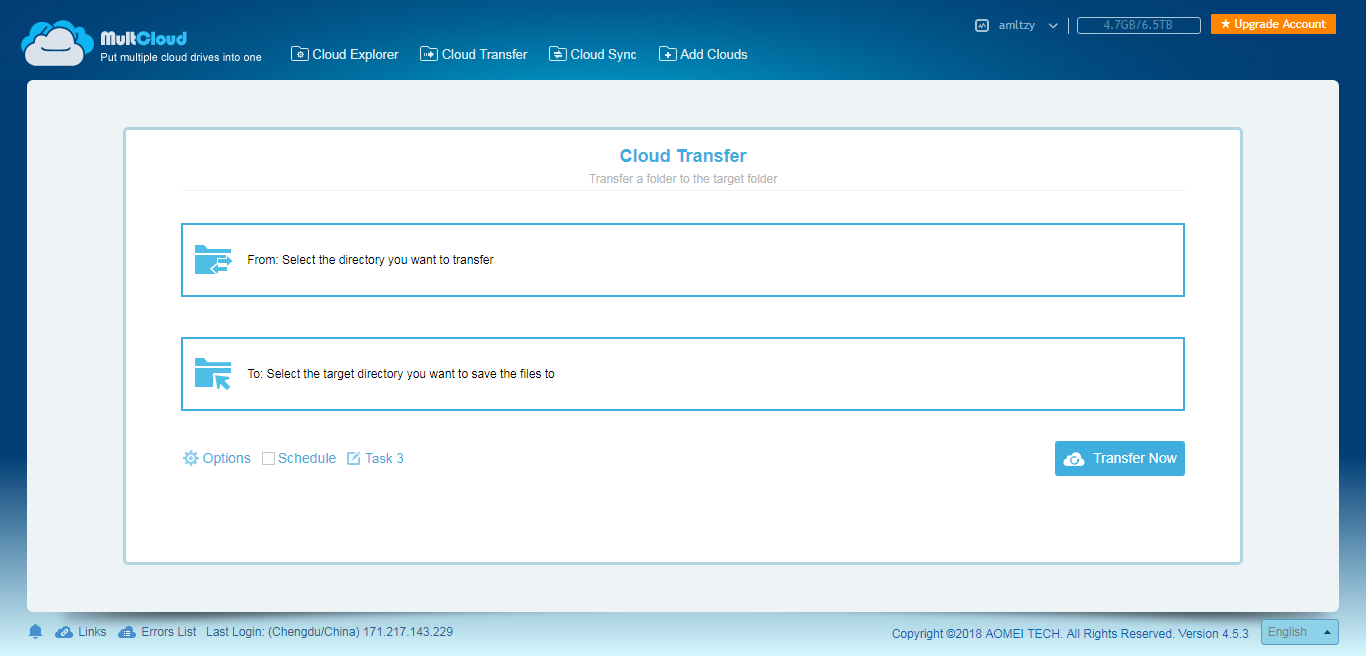Click the 4.7GB/6.5TB storage usage bar
The width and height of the screenshot is (1366, 657).
(x=1139, y=26)
